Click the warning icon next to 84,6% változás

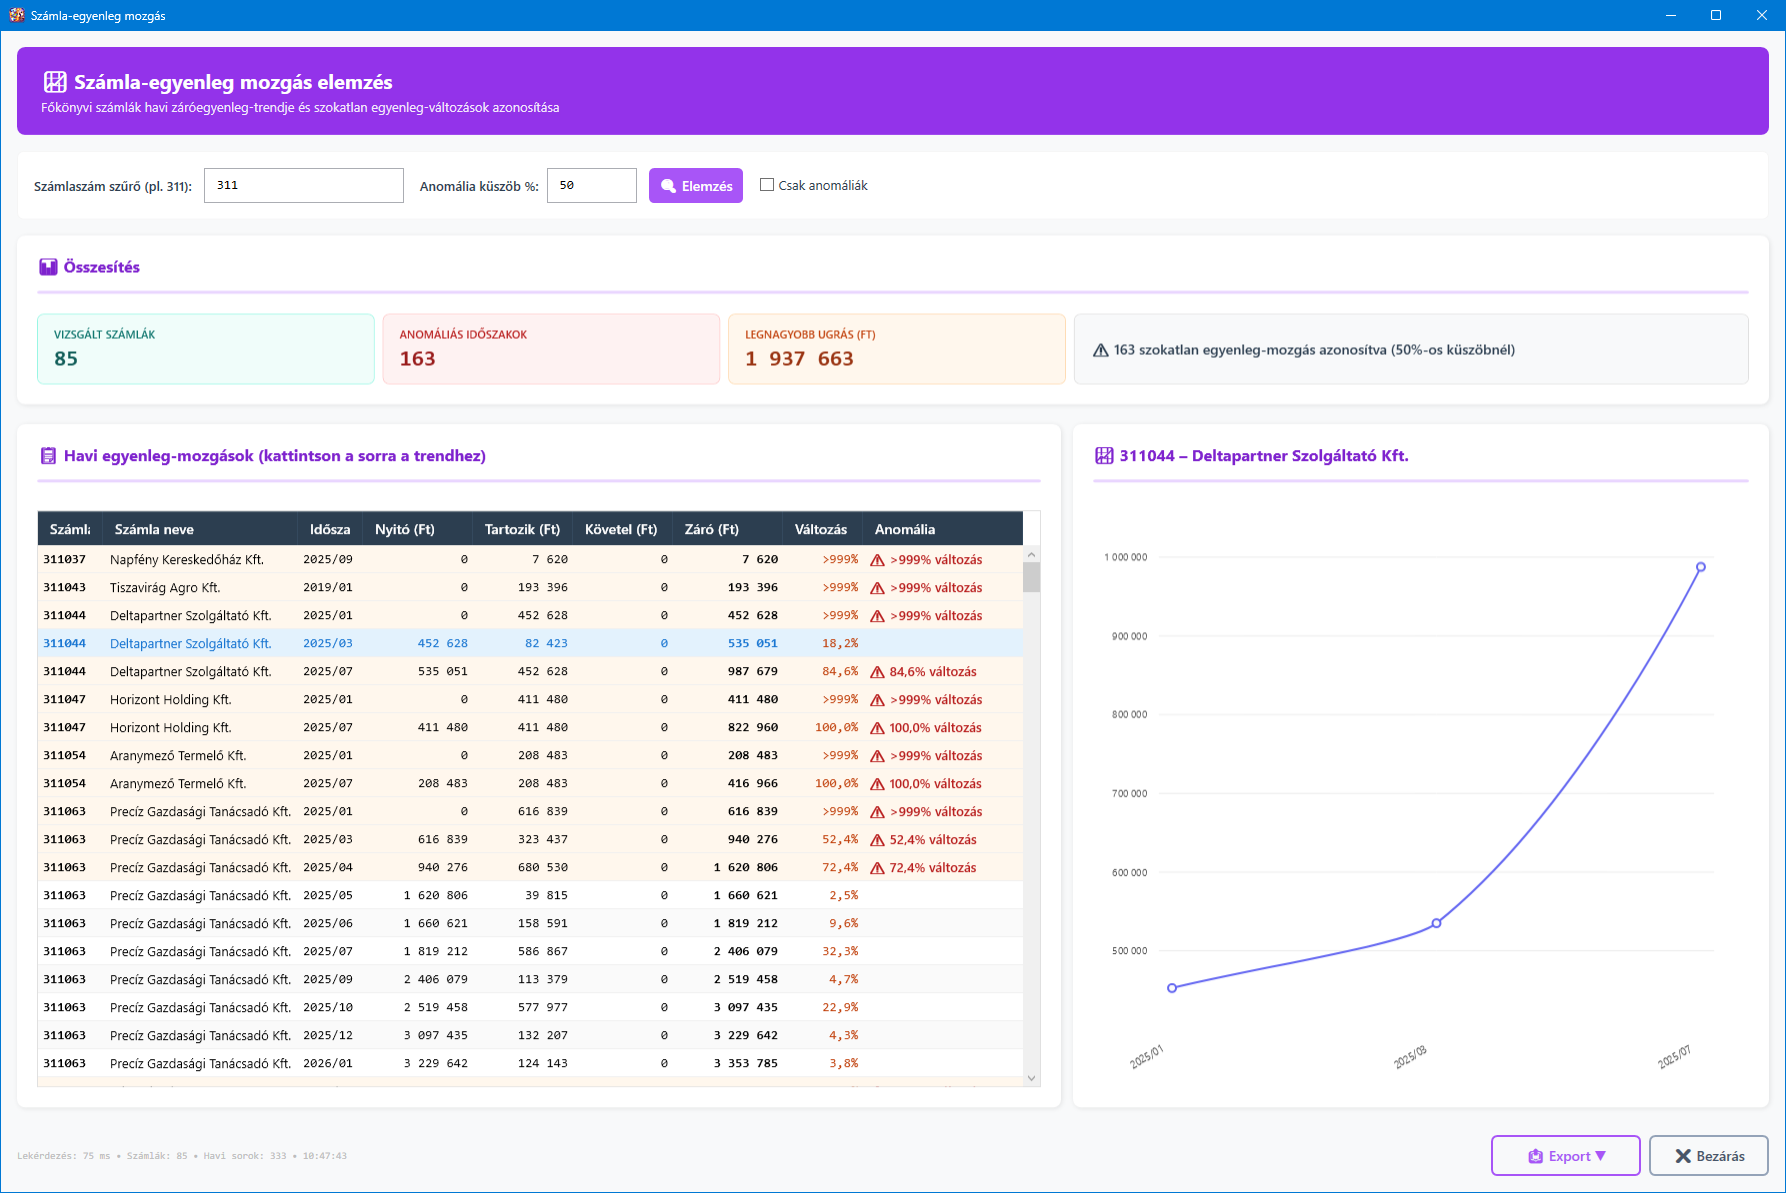[x=877, y=672]
